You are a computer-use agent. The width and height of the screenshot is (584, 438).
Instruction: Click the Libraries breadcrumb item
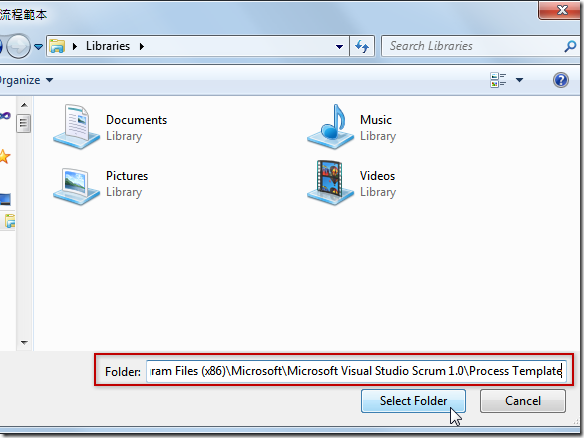pyautogui.click(x=108, y=46)
